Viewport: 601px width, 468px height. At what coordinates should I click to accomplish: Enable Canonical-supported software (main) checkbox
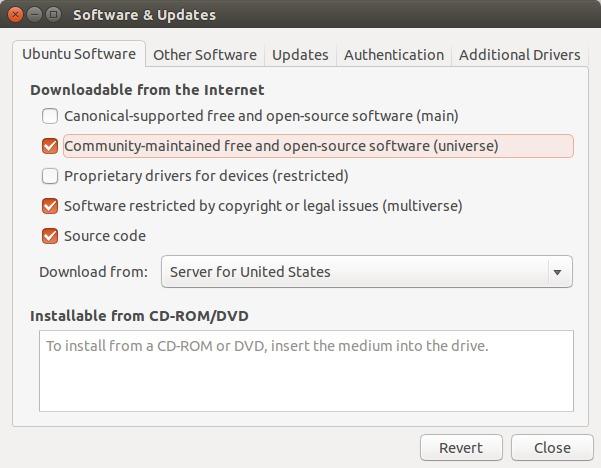pyautogui.click(x=50, y=116)
